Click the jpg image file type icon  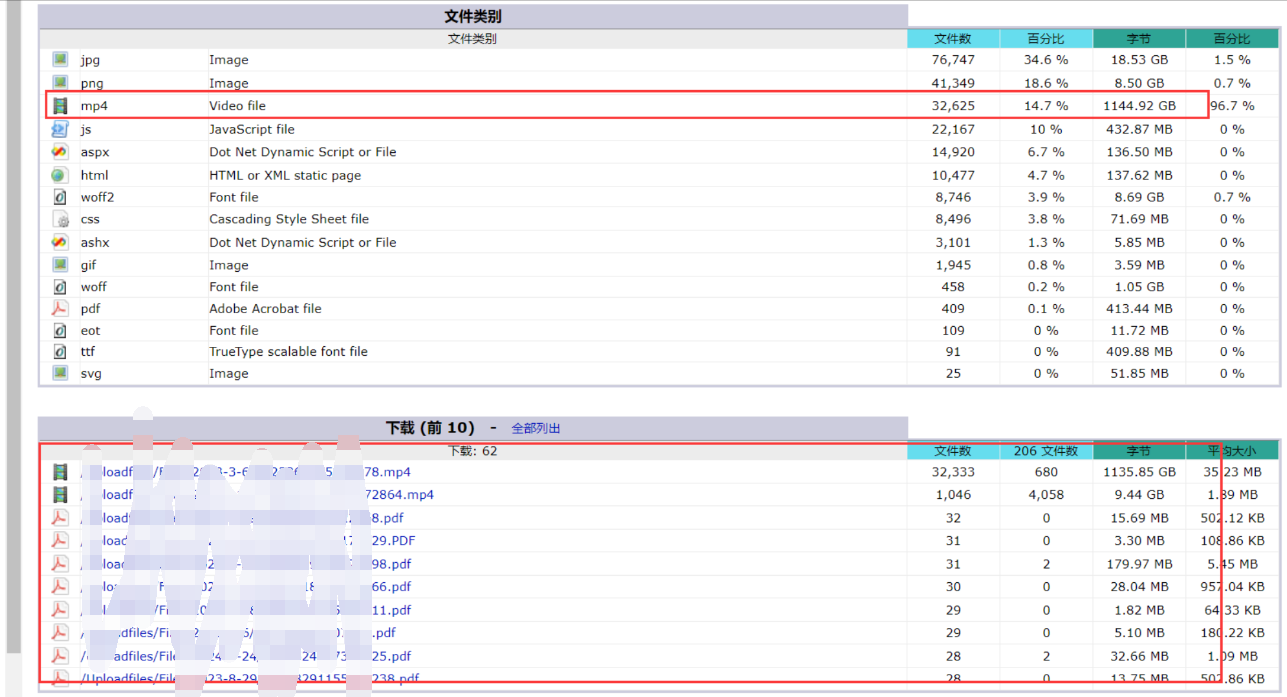[61, 60]
